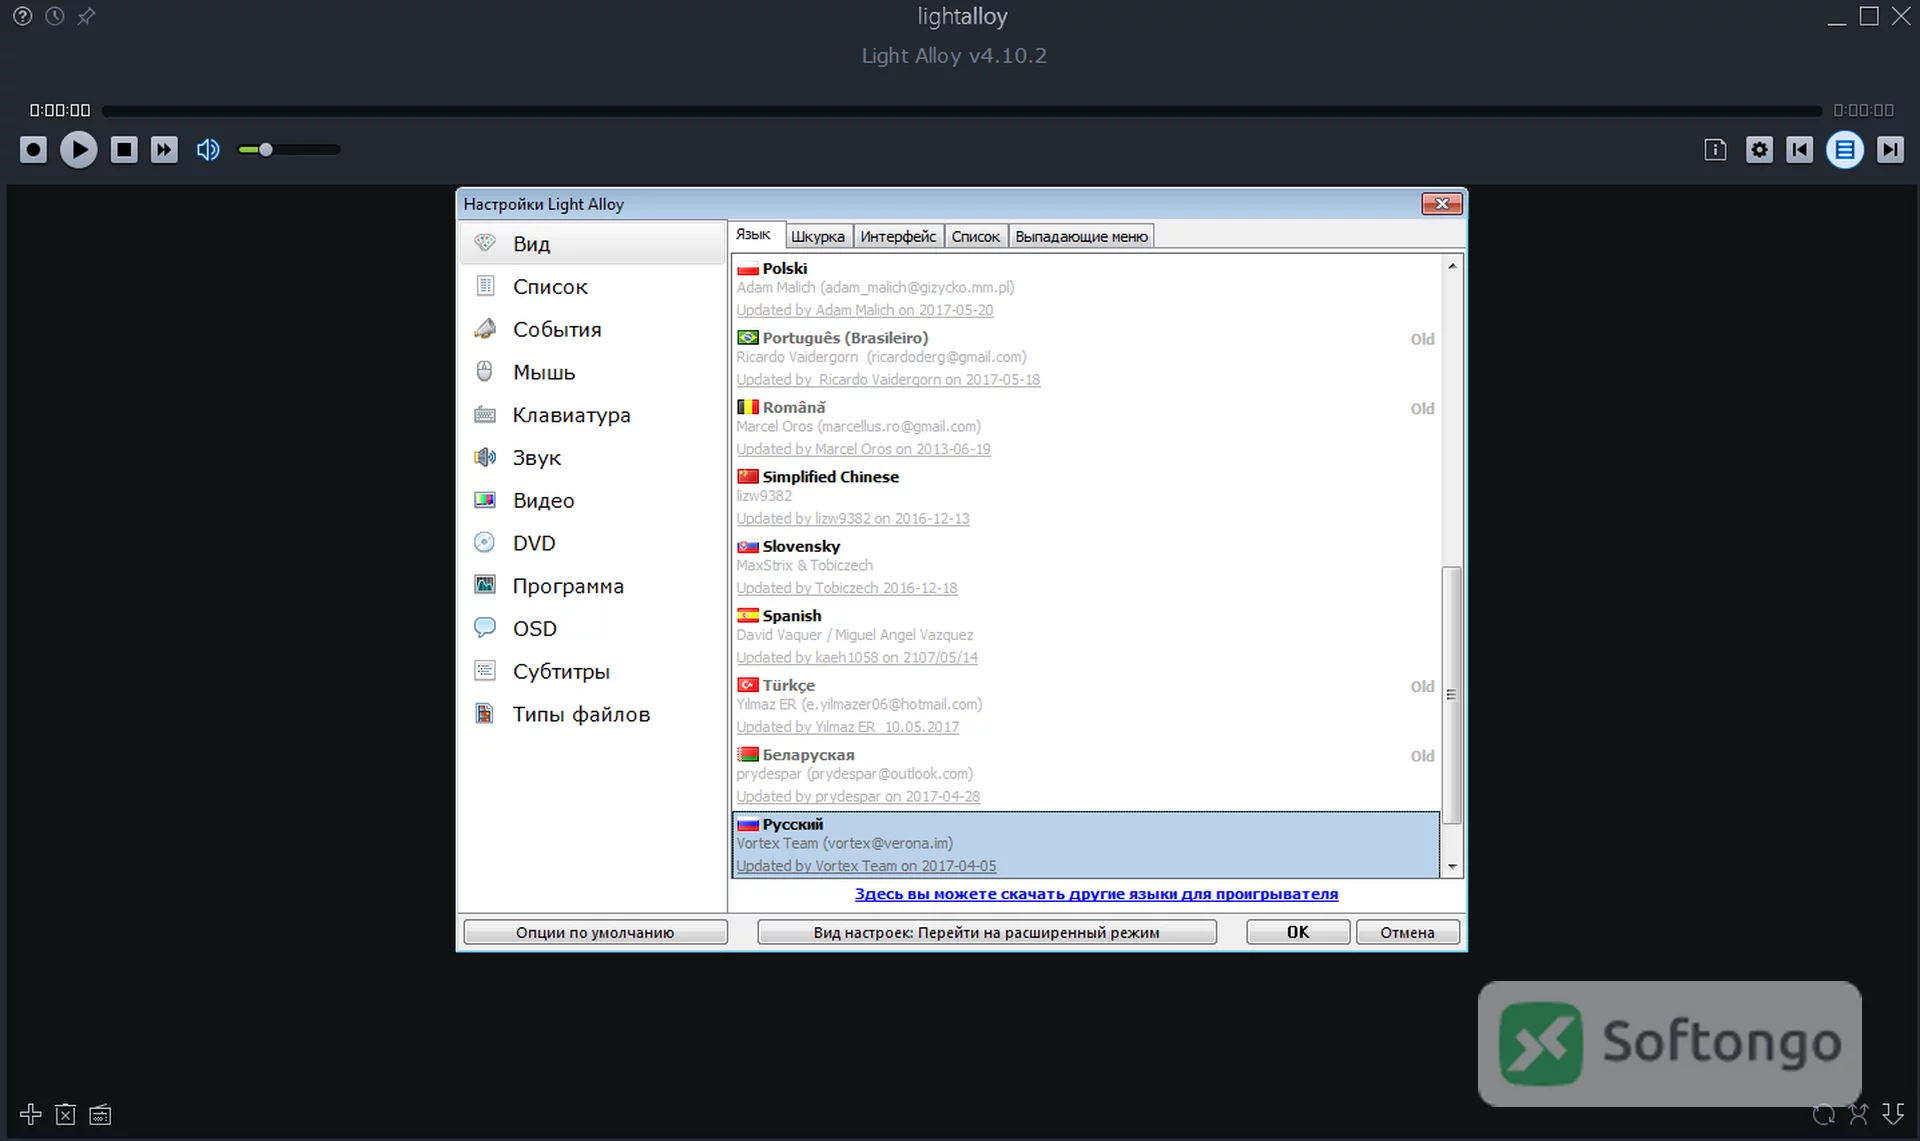Add a file with the plus icon
This screenshot has width=1920, height=1141.
[30, 1114]
